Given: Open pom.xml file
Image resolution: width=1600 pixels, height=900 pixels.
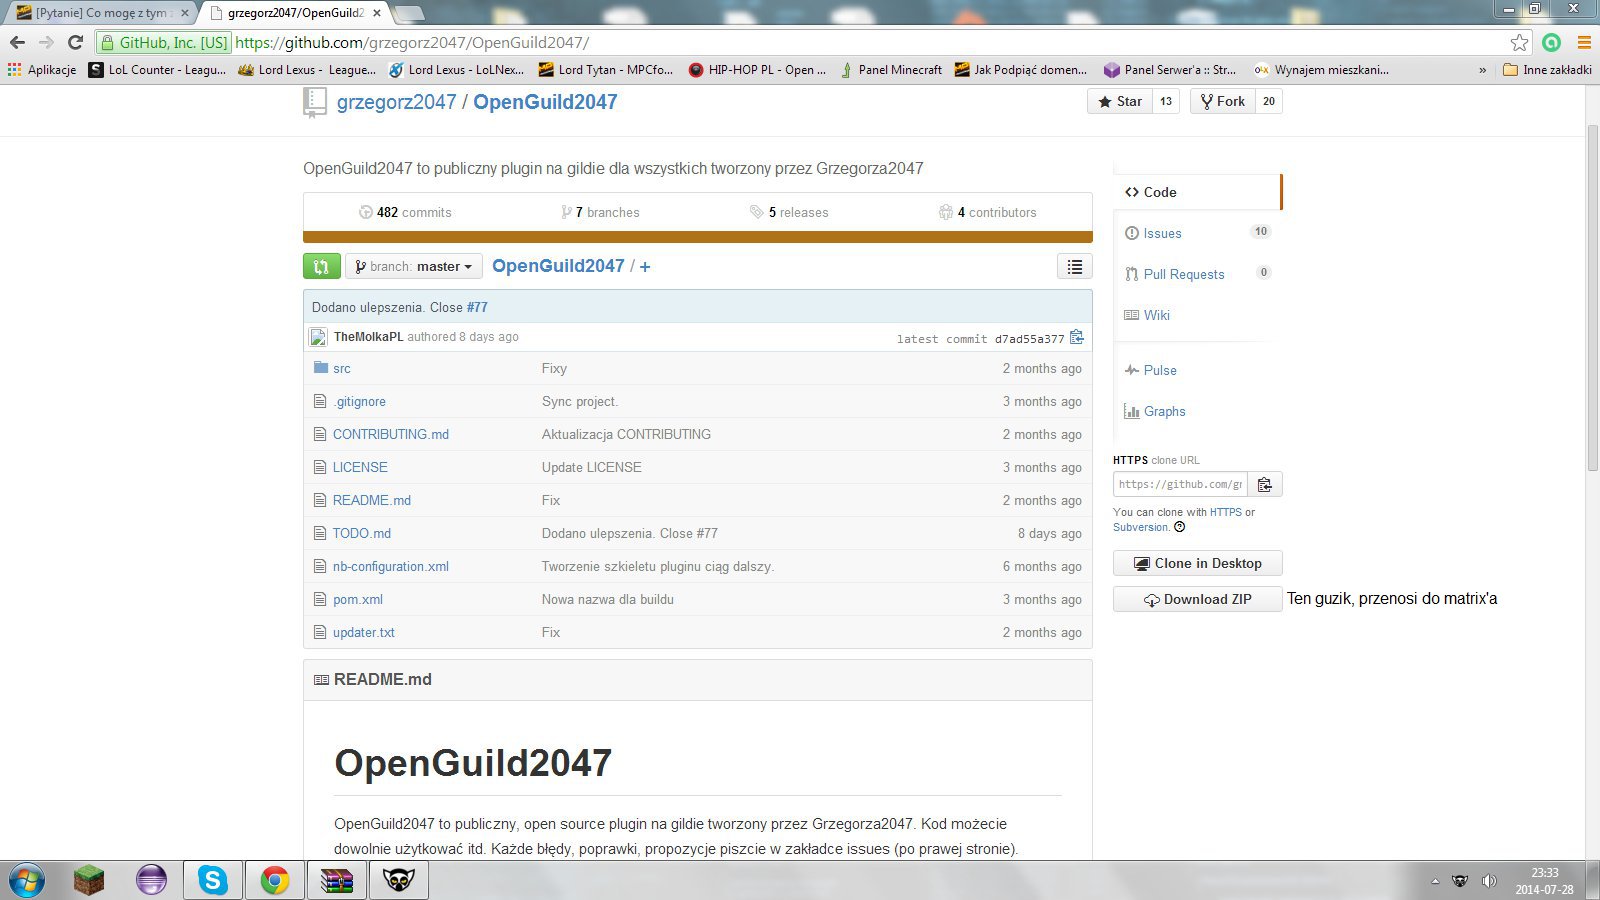Looking at the screenshot, I should click(358, 599).
